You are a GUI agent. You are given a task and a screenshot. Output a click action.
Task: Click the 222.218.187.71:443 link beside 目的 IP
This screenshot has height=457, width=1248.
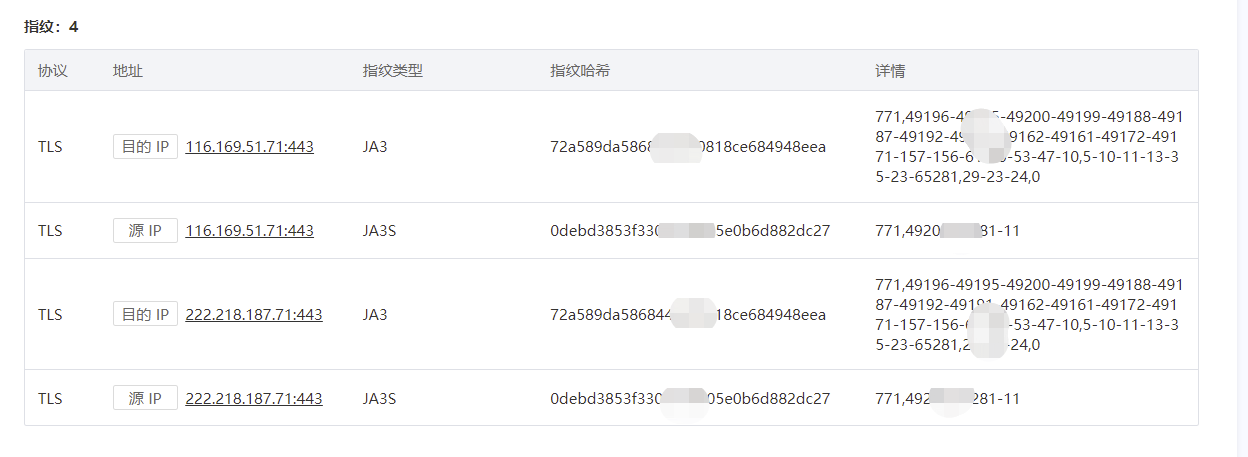[253, 315]
